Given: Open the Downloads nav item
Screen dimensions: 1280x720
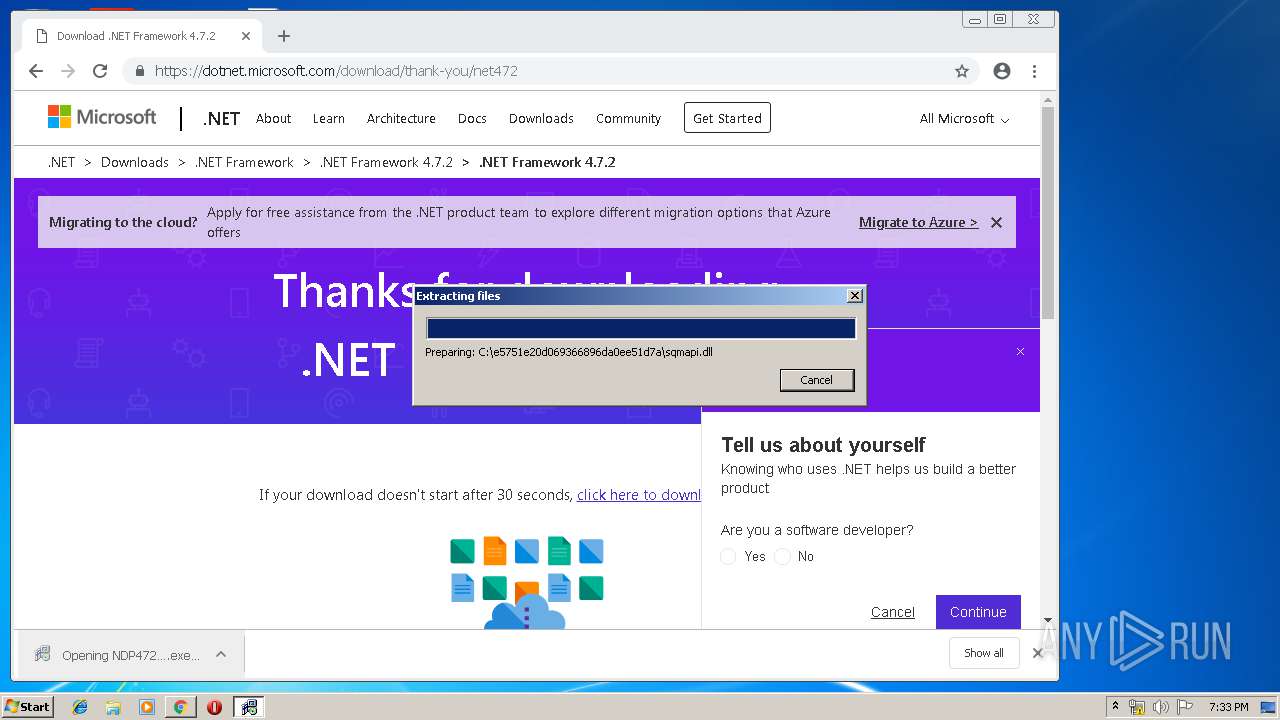Looking at the screenshot, I should pyautogui.click(x=541, y=118).
